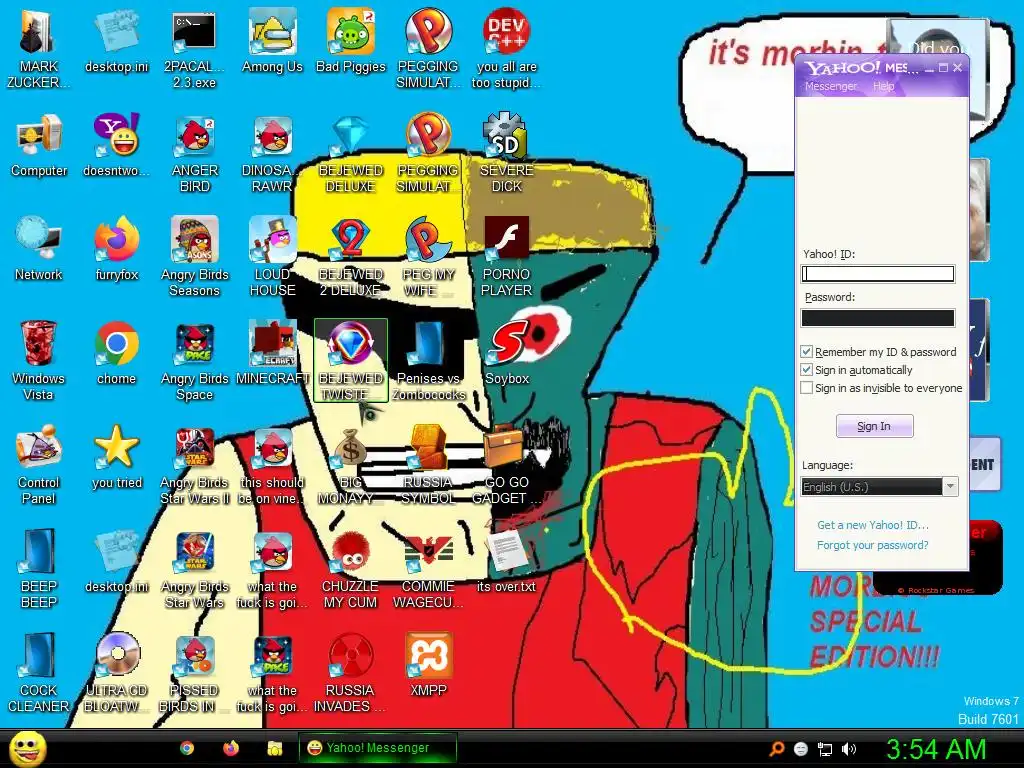This screenshot has width=1024, height=768.
Task: Launch Chrome from the taskbar
Action: [x=187, y=748]
